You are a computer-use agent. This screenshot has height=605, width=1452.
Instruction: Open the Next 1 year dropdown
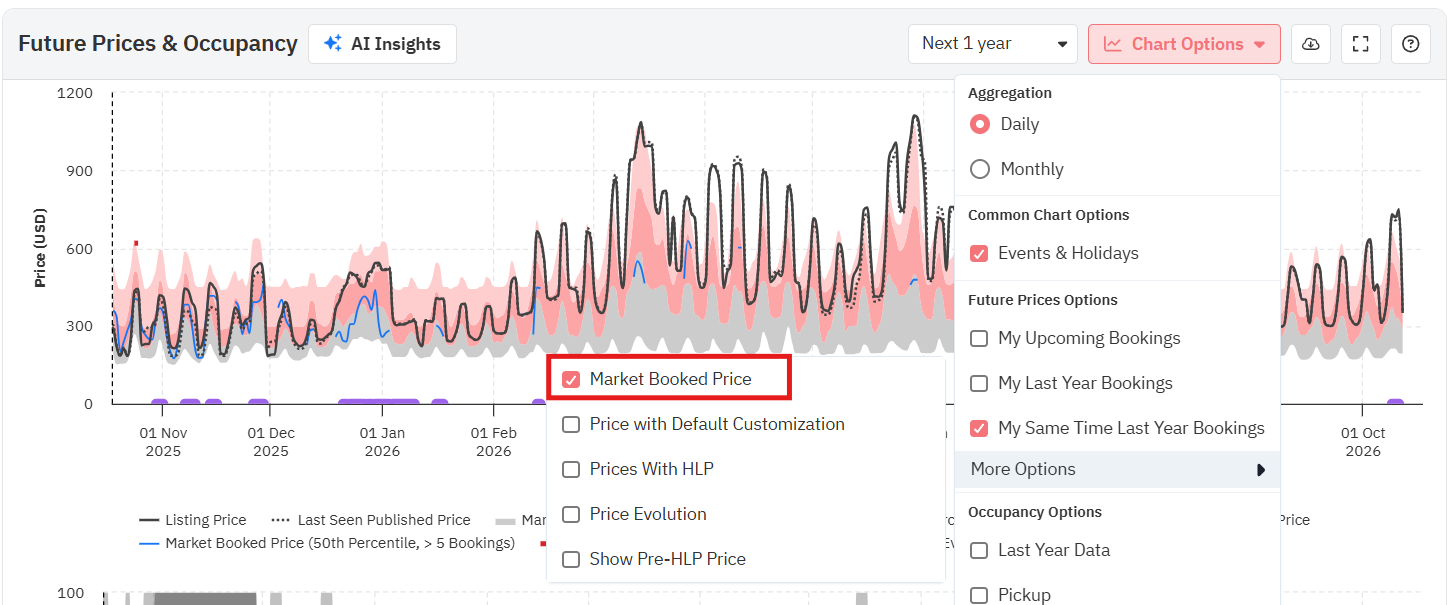992,44
